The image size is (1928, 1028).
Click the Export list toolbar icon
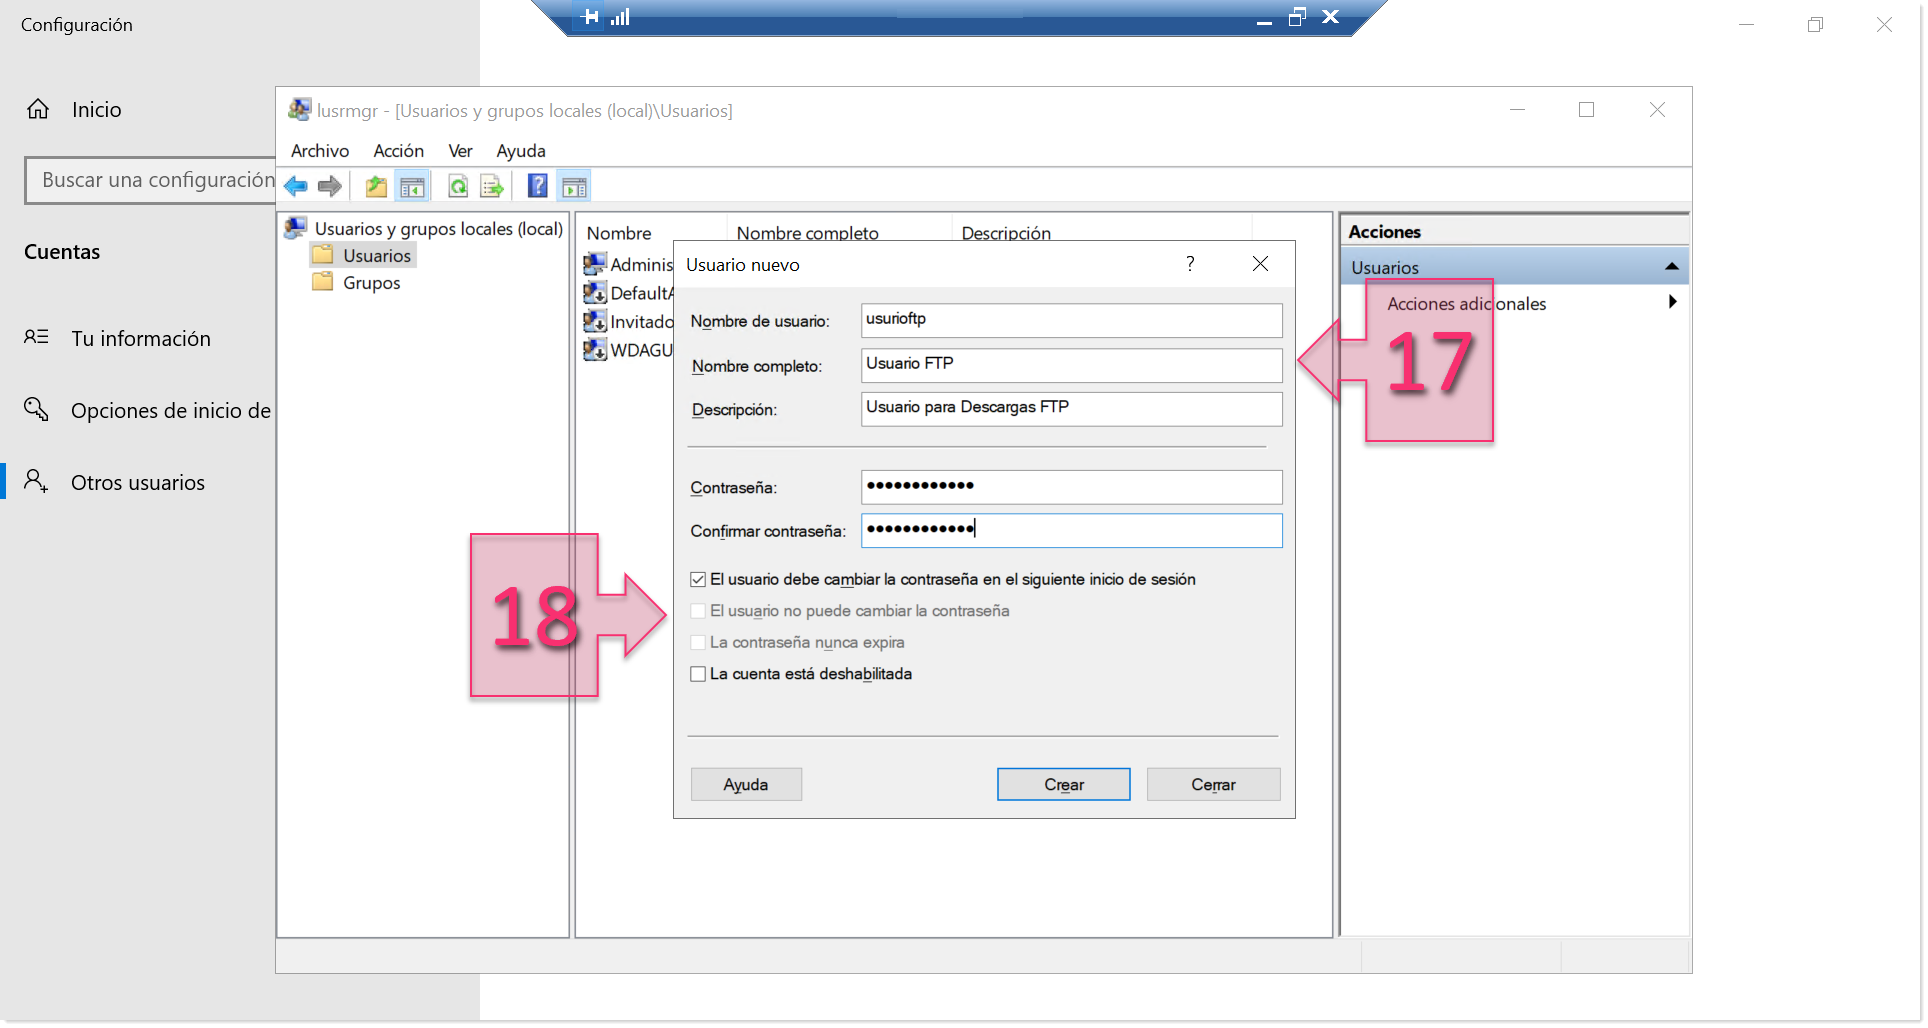click(x=491, y=186)
